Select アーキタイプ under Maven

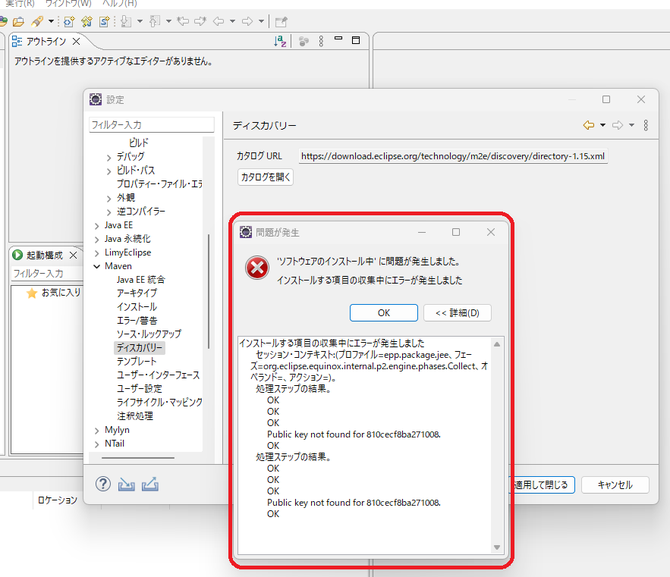(x=137, y=293)
